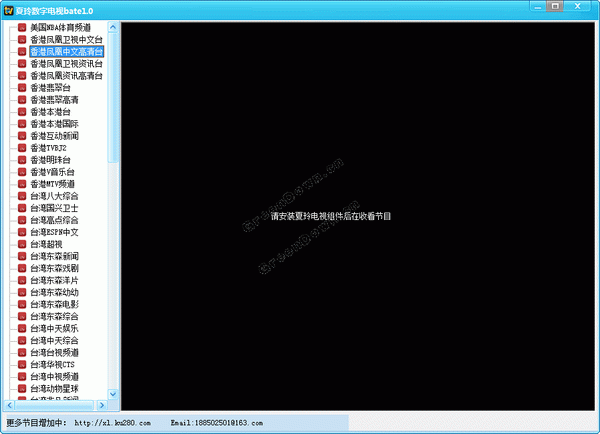600x434 pixels.
Task: Click the icon next to 台湾台视频道
Action: 22,352
